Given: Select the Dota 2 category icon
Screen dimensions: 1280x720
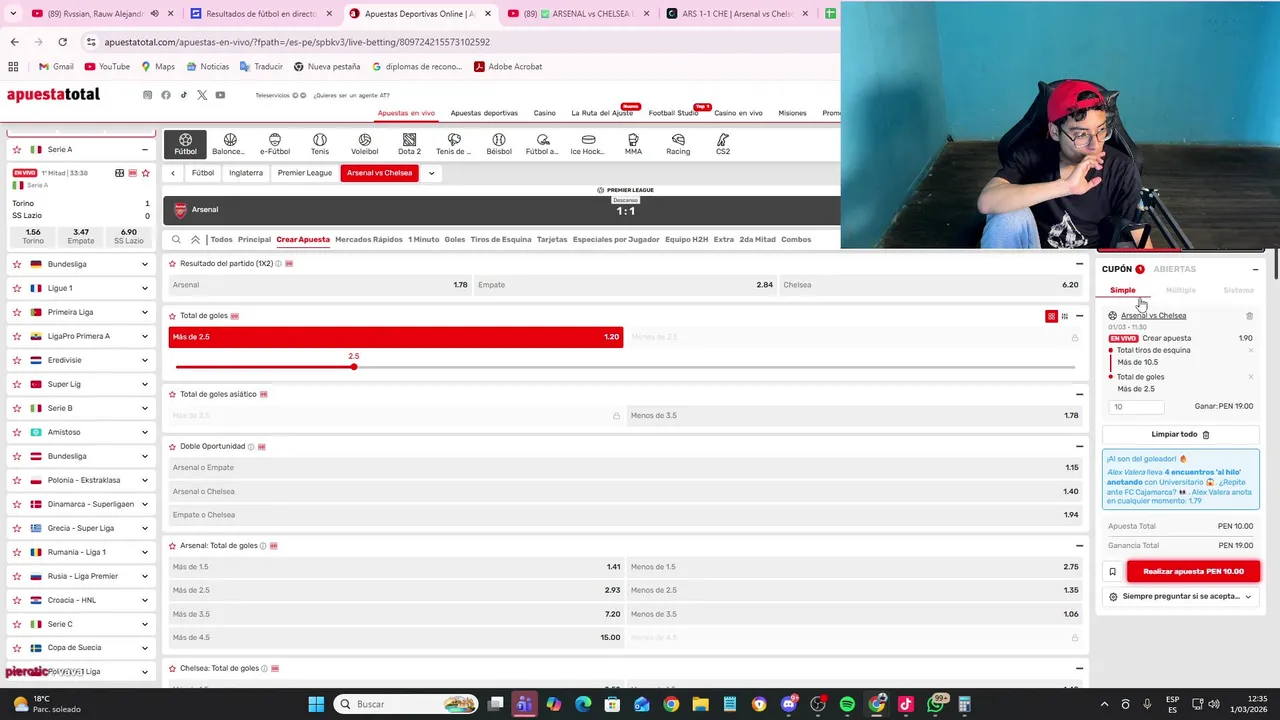Looking at the screenshot, I should click(409, 144).
